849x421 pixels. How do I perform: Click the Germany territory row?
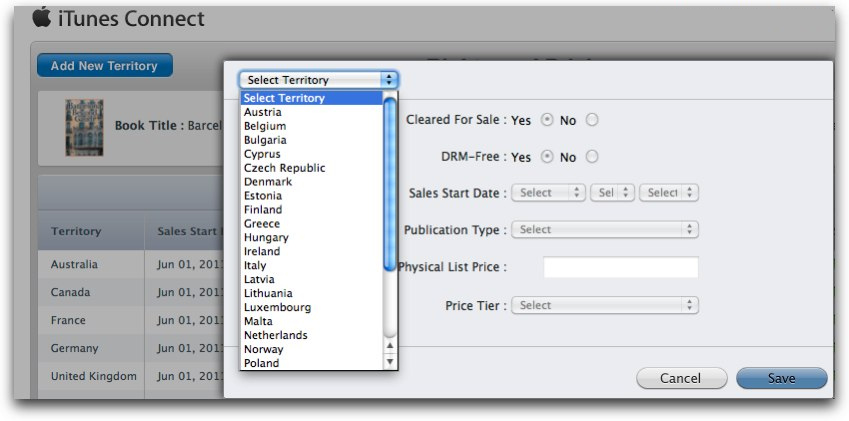coord(131,348)
